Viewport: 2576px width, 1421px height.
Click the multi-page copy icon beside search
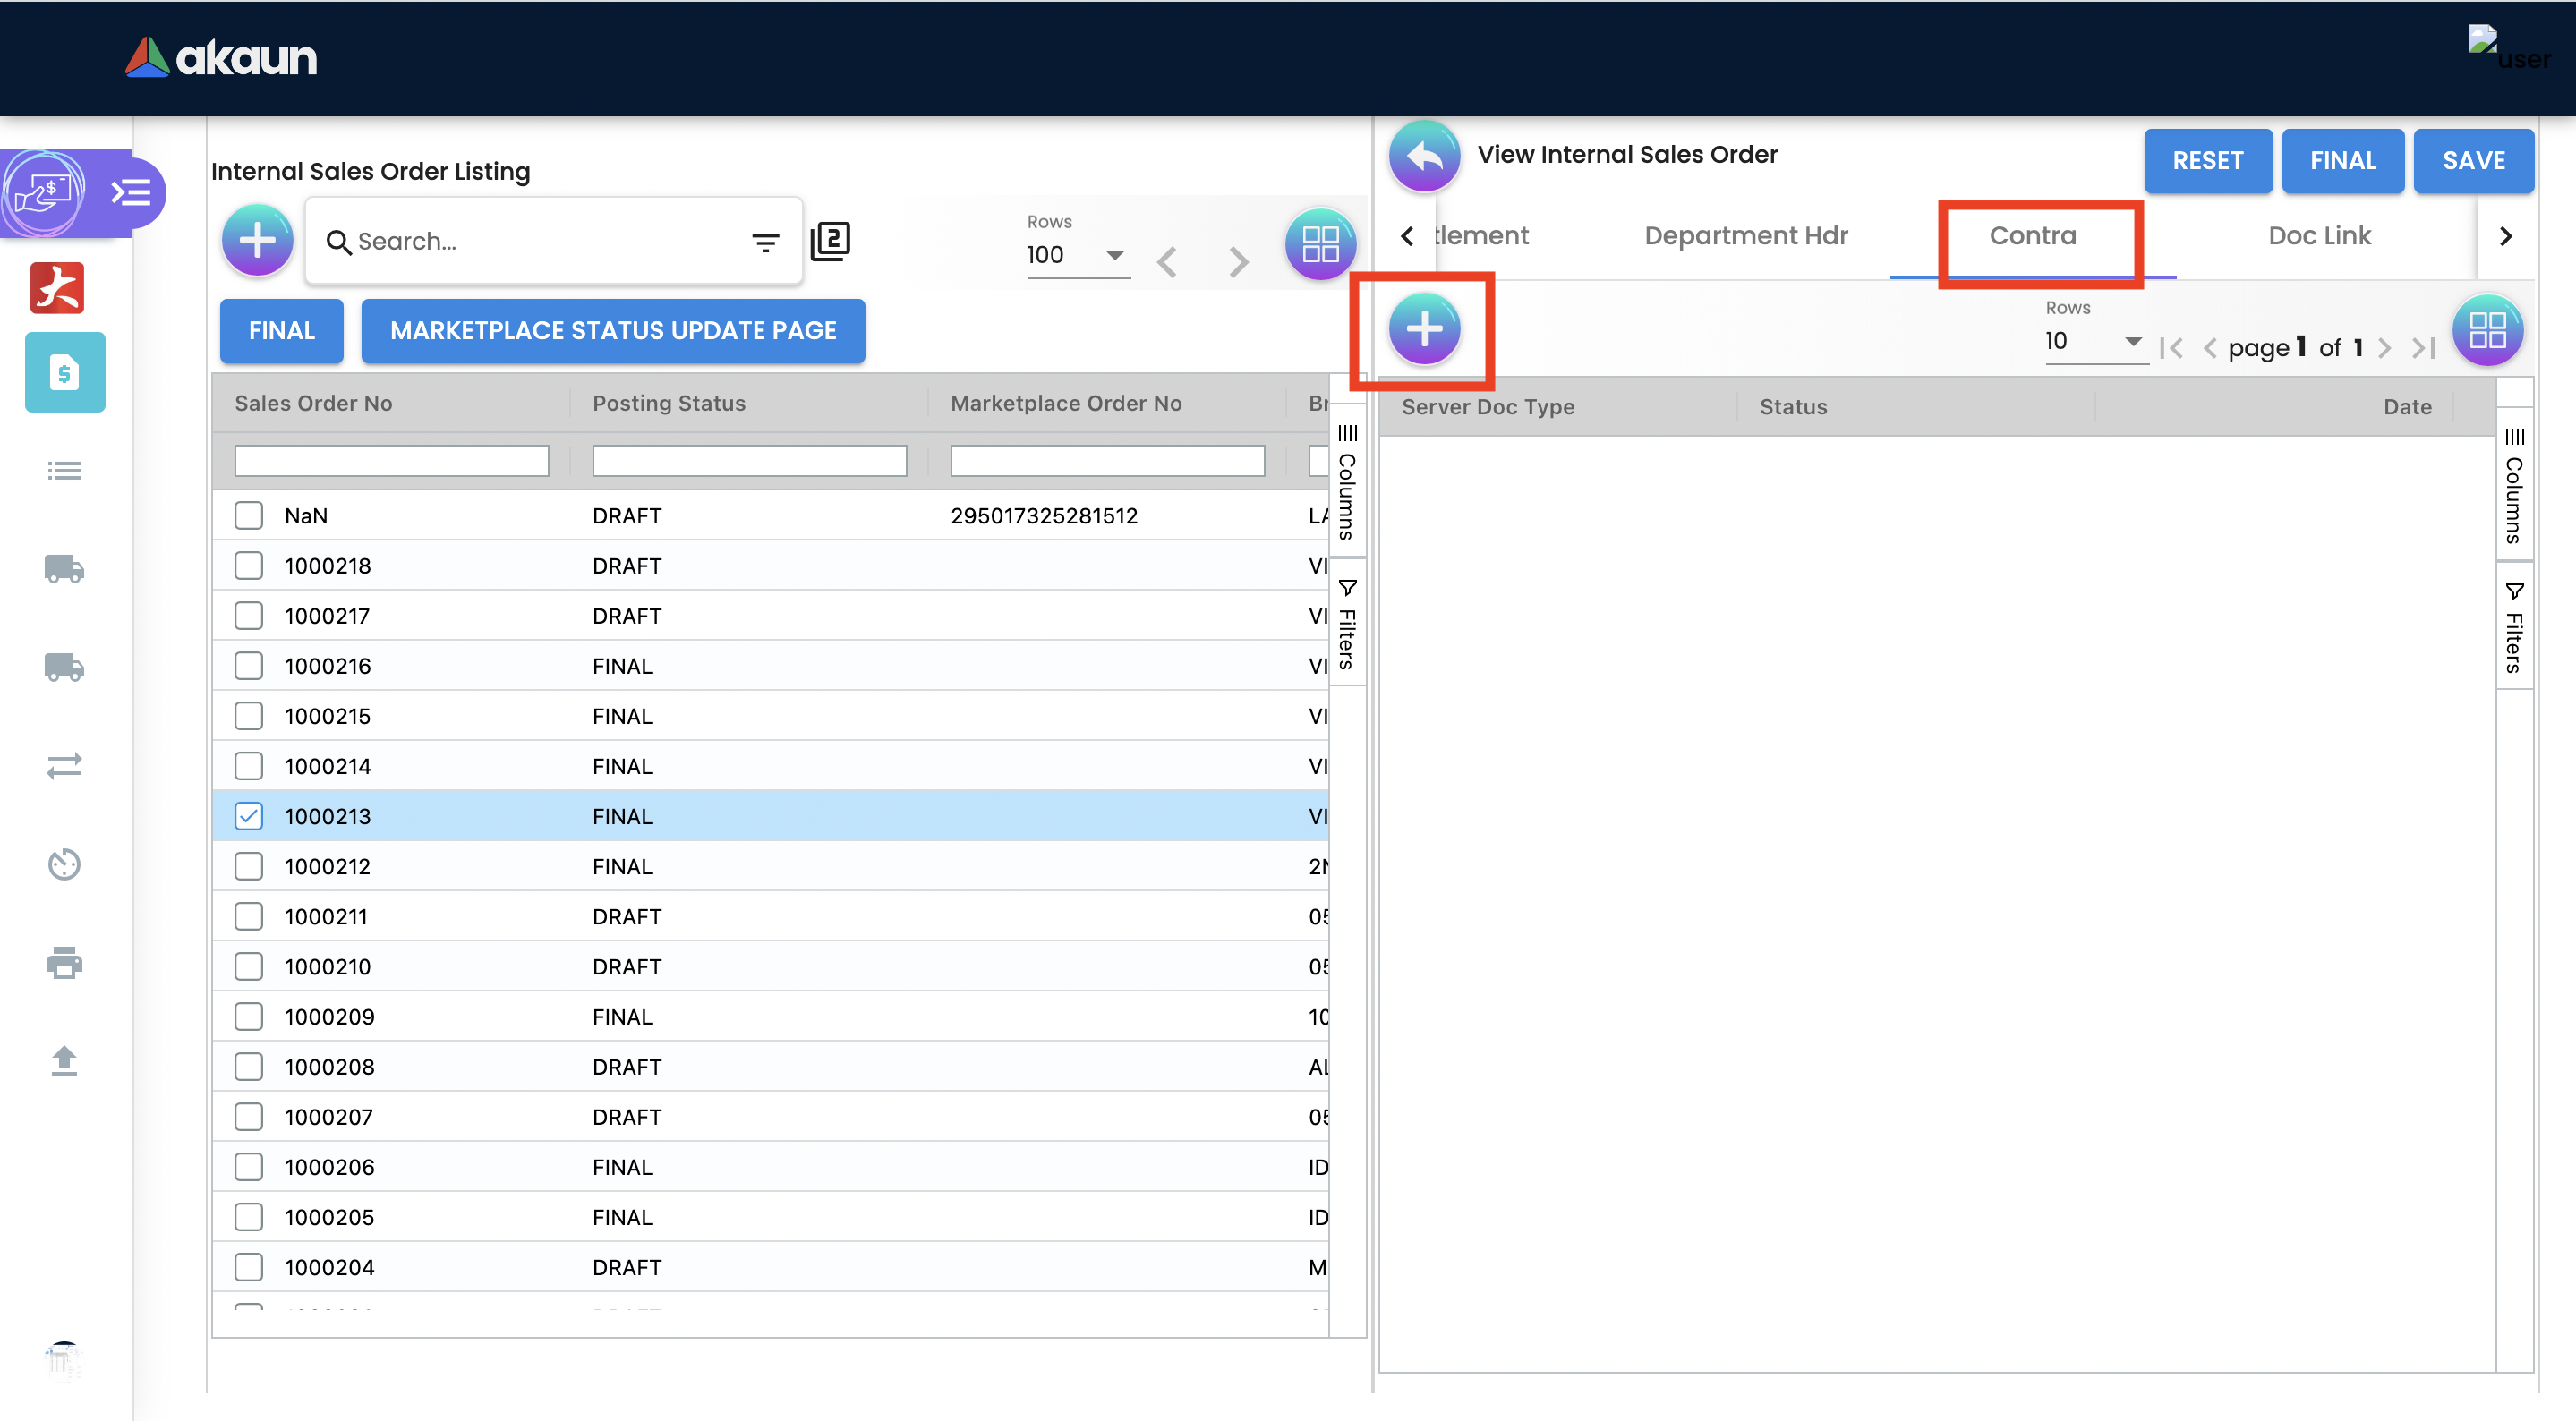tap(830, 241)
